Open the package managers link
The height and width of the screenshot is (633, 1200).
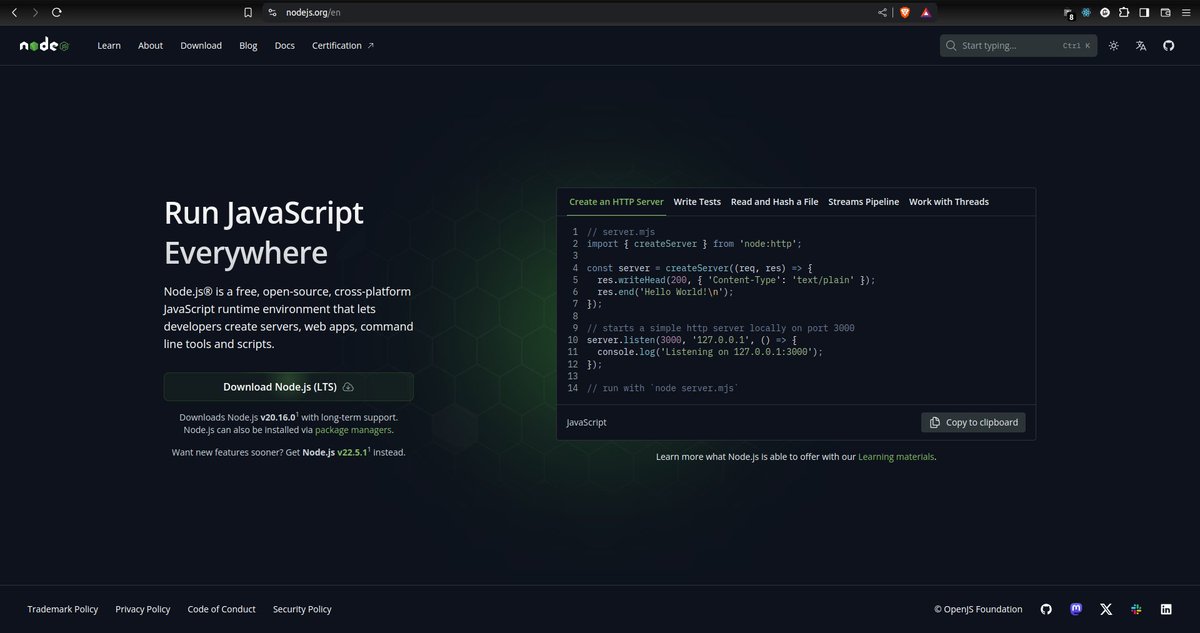(353, 430)
